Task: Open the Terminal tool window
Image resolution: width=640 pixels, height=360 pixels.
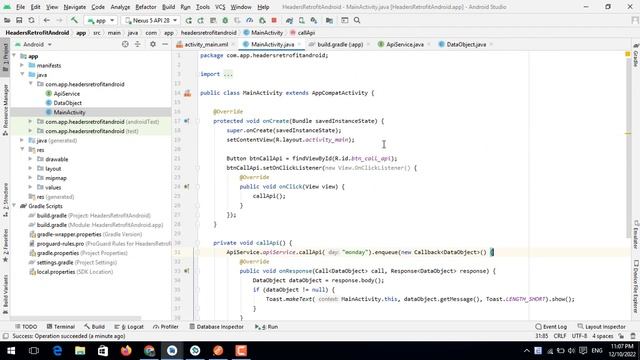Action: [x=61, y=327]
